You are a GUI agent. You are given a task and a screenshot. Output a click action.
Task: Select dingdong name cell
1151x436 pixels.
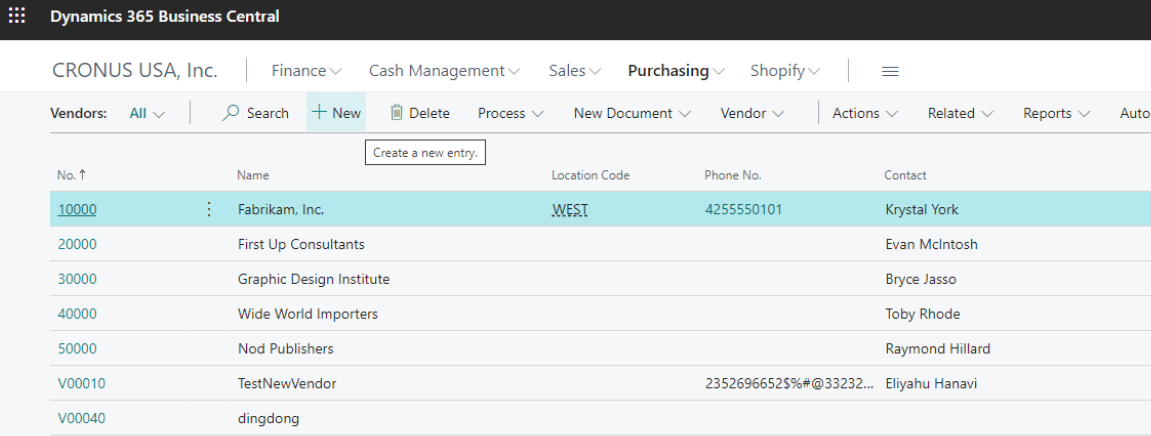[x=269, y=418]
